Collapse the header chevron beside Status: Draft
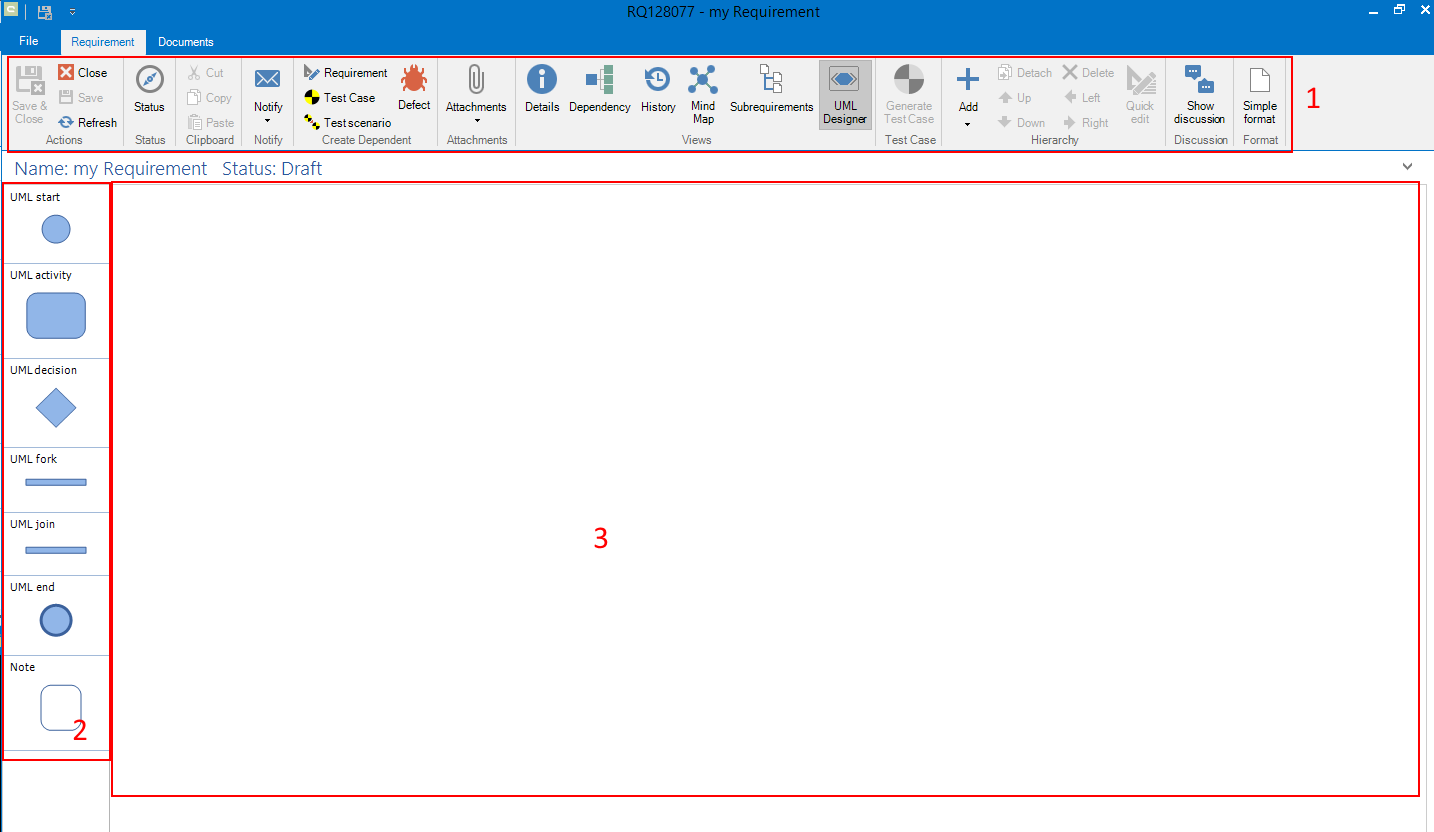 point(1408,166)
